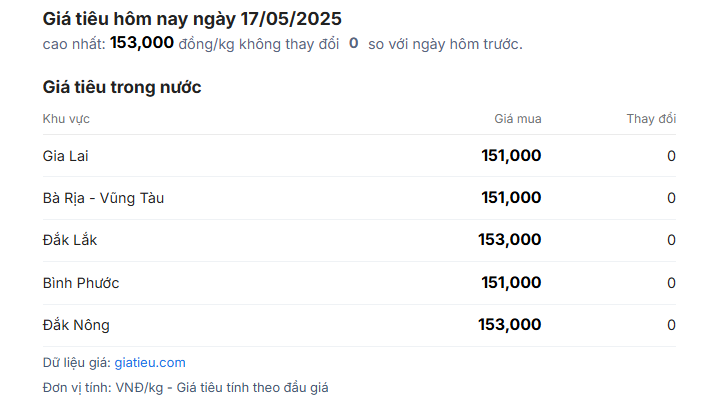Click the Giá tiêu trong nước heading
Viewport: 719px width, 413px height.
(122, 87)
